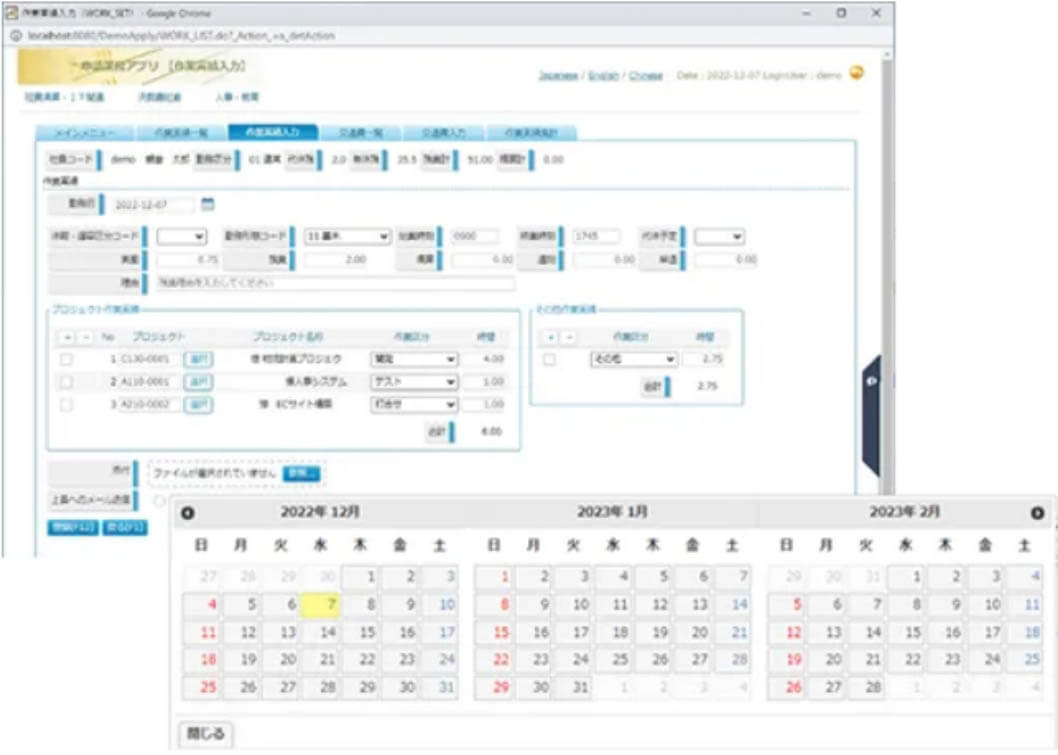
Task: Open the attendance code dropdown showing 11
Action: [x=346, y=237]
